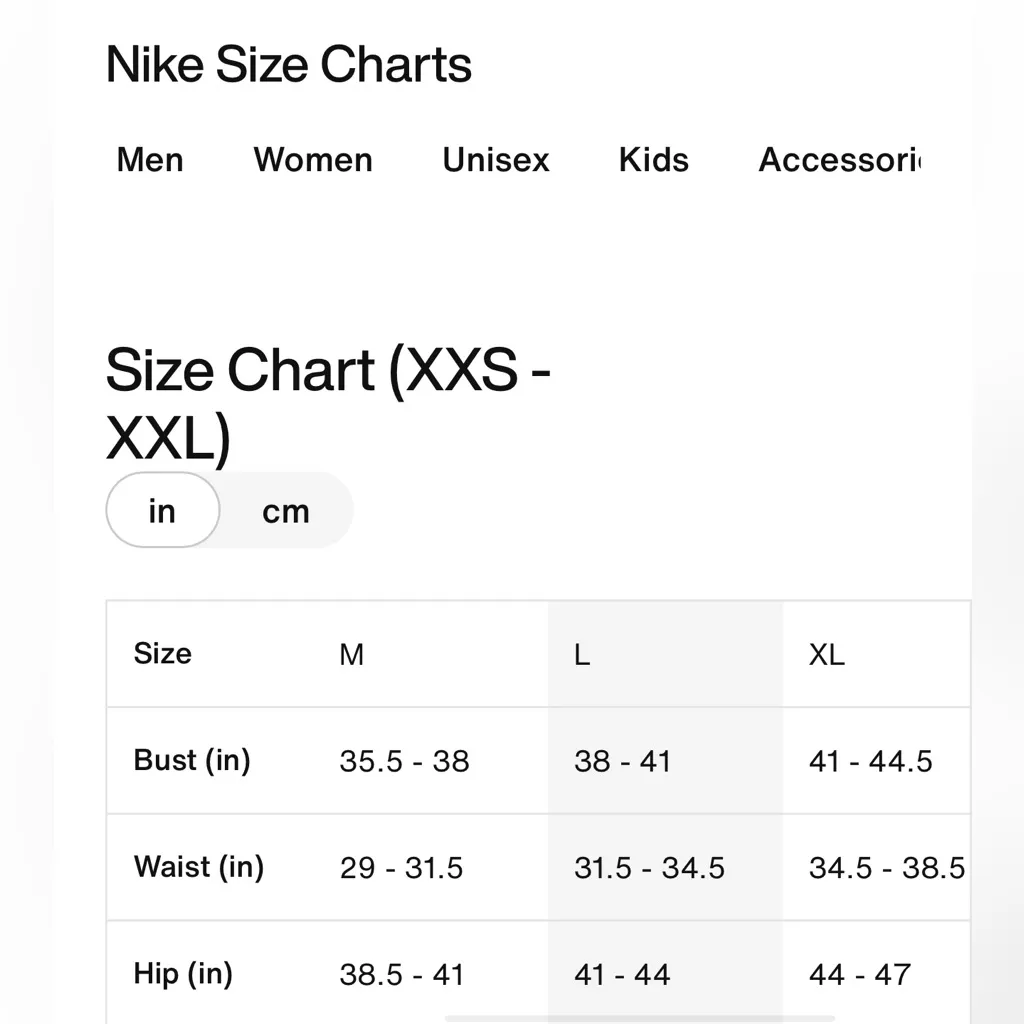Click the table's horizontal scrollbar
The image size is (1024, 1024).
640,1018
